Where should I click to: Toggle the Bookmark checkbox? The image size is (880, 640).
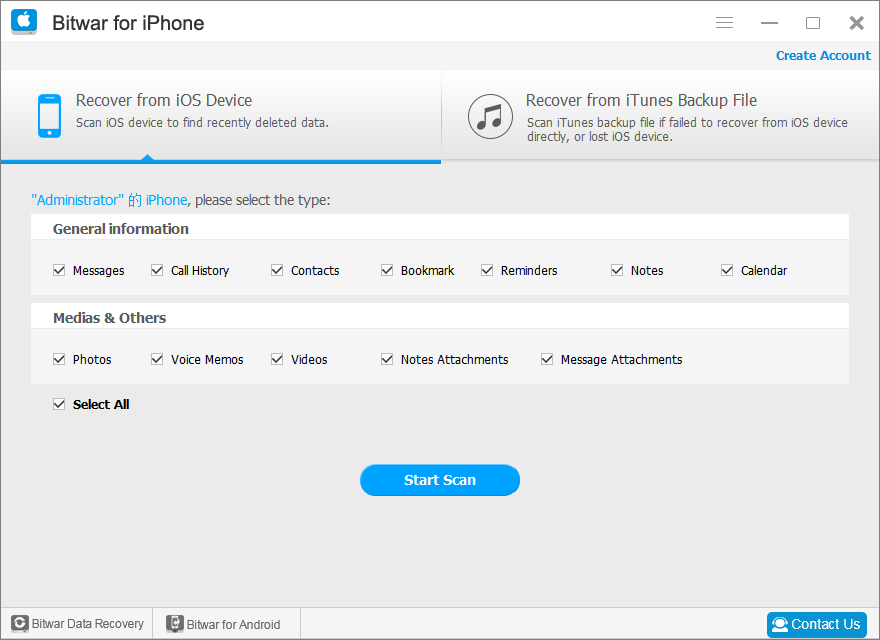point(387,270)
